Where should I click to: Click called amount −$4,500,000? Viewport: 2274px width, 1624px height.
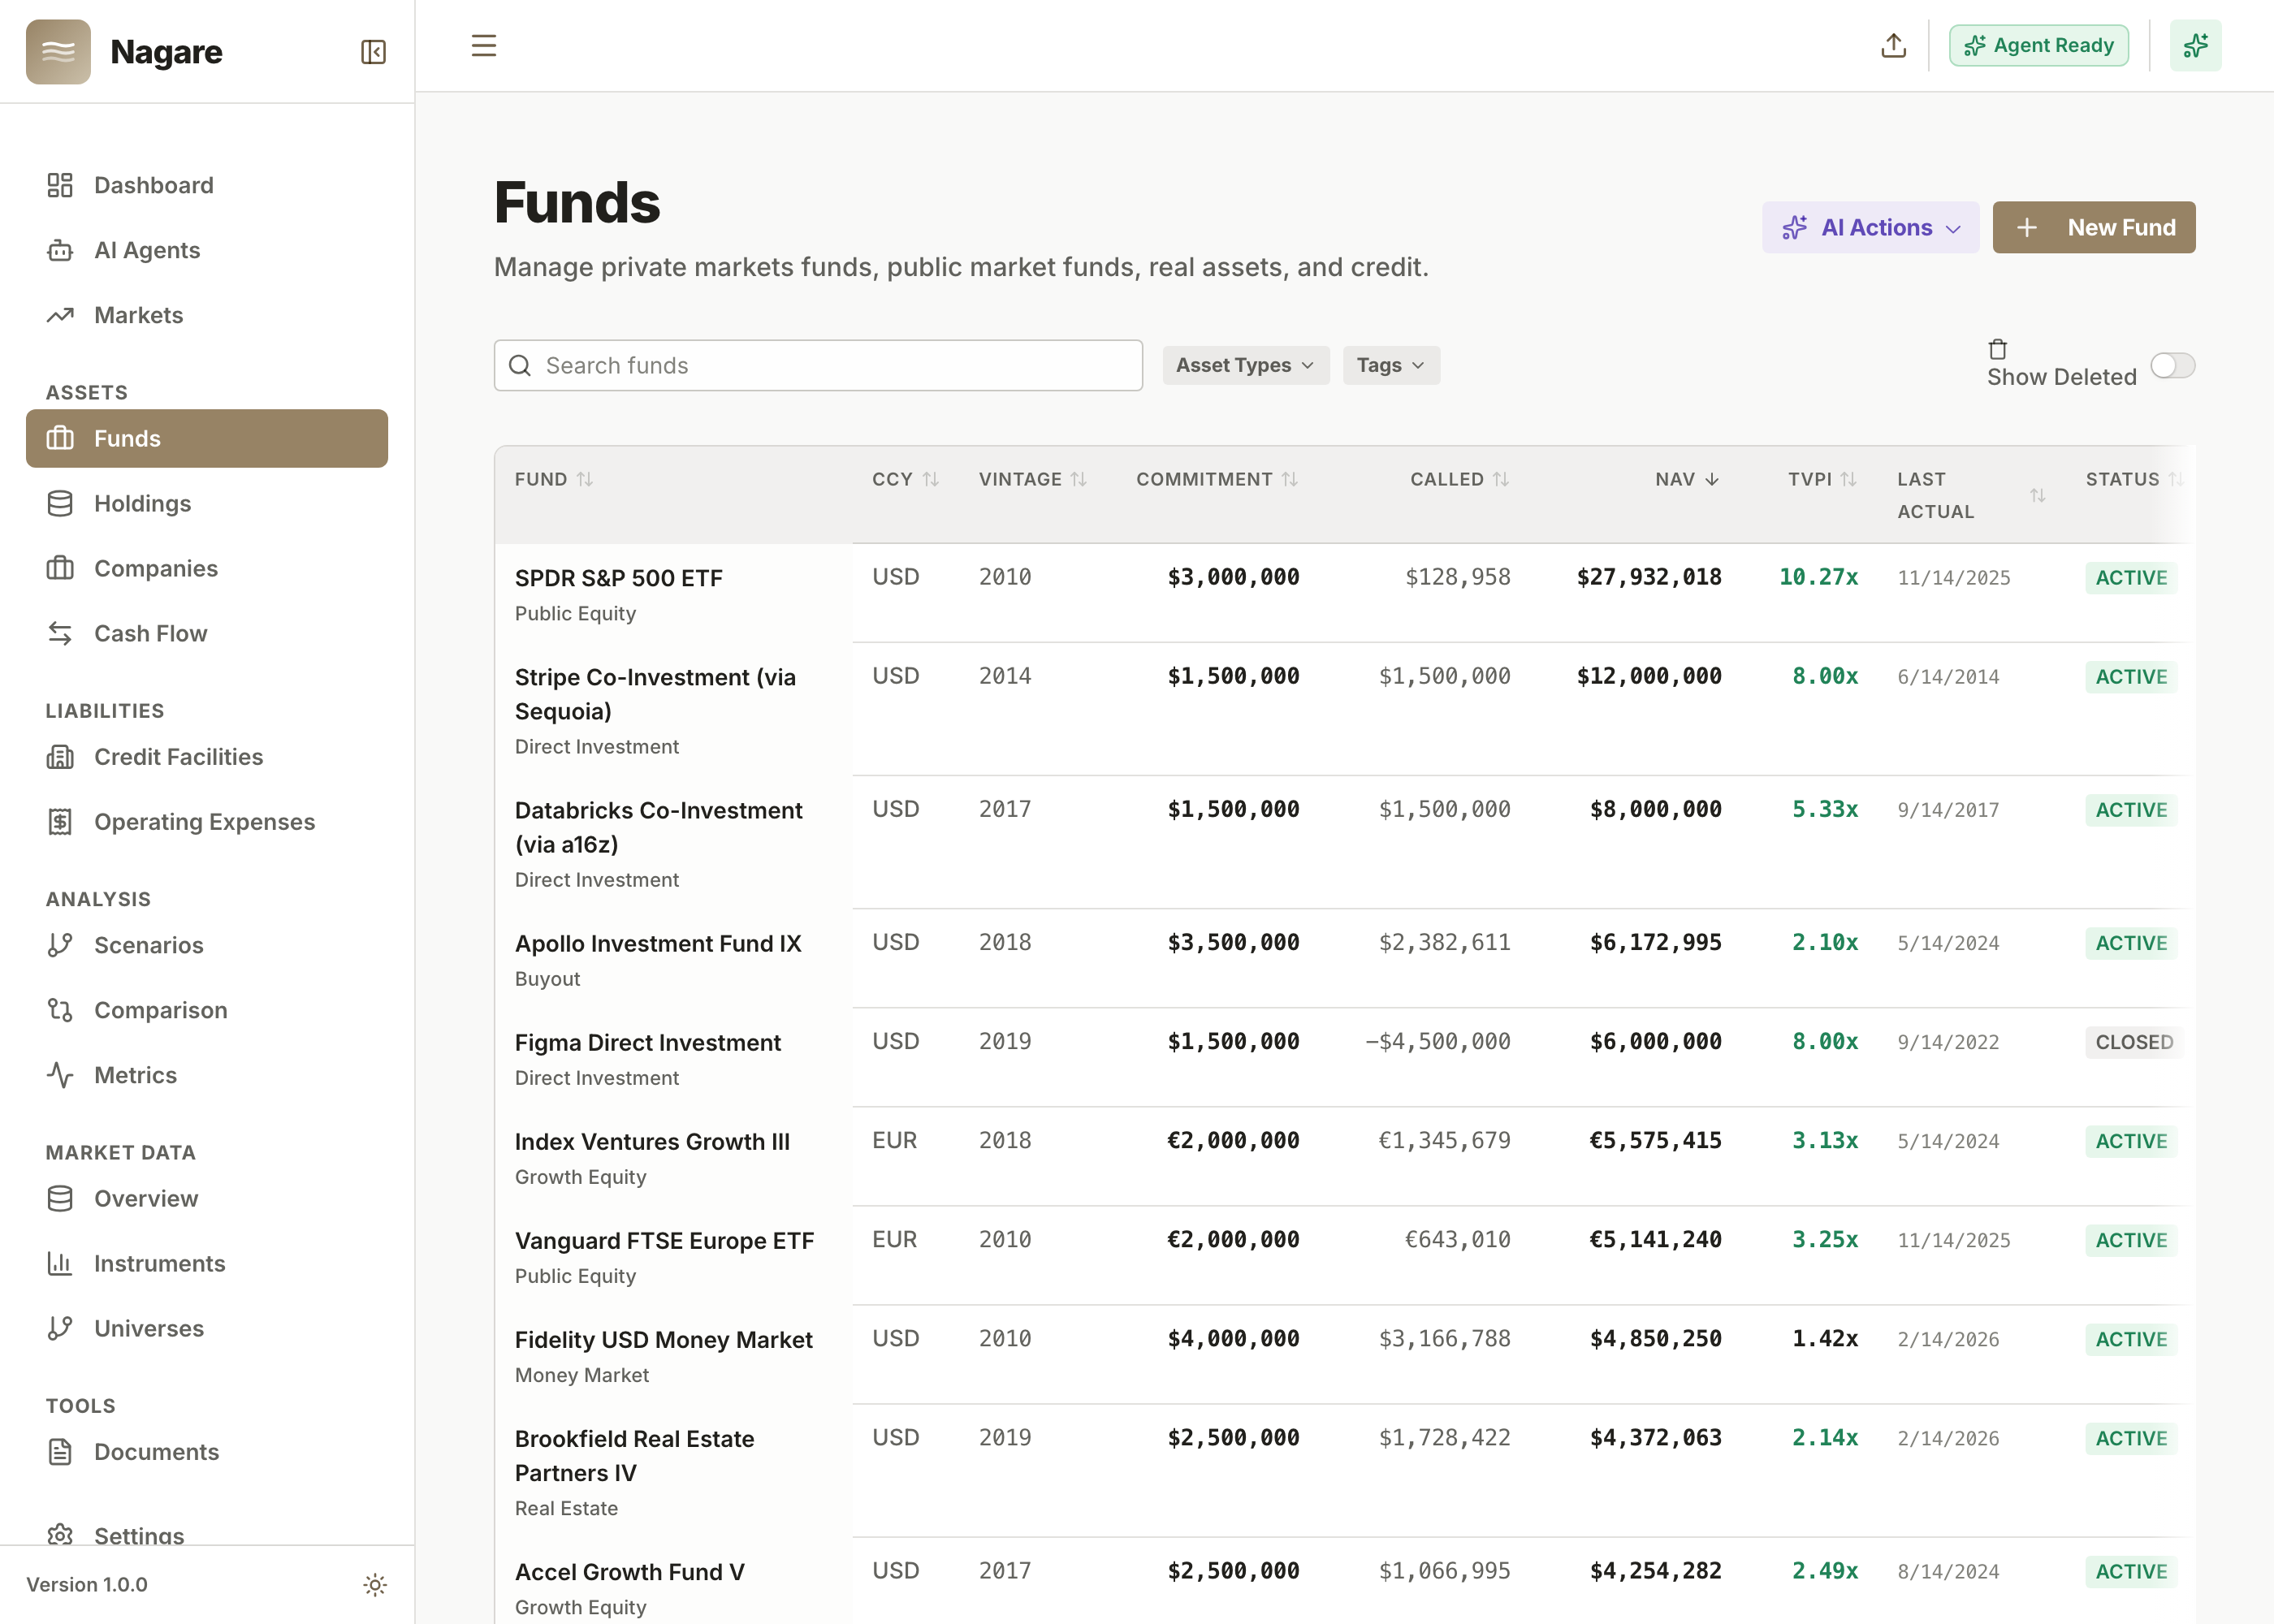point(1437,1041)
